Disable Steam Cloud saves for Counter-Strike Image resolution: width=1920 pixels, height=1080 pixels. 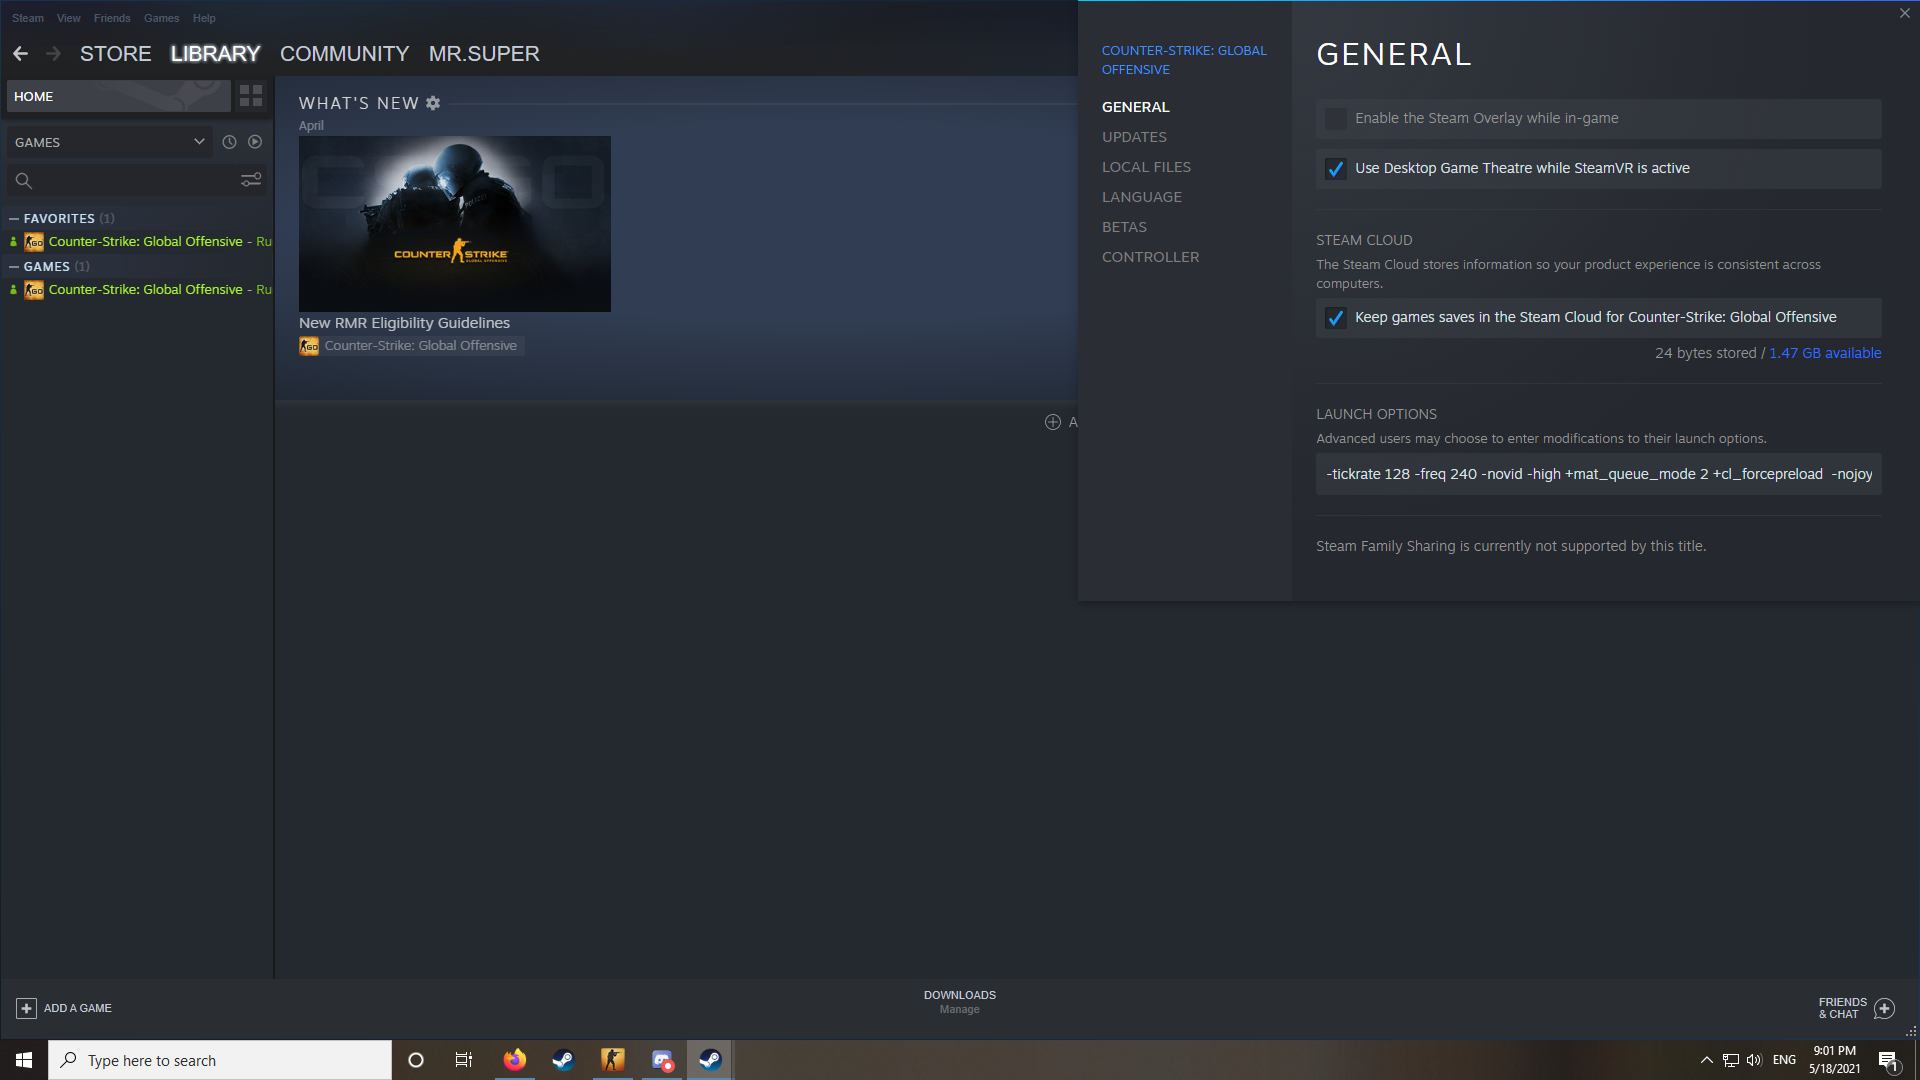pos(1335,318)
